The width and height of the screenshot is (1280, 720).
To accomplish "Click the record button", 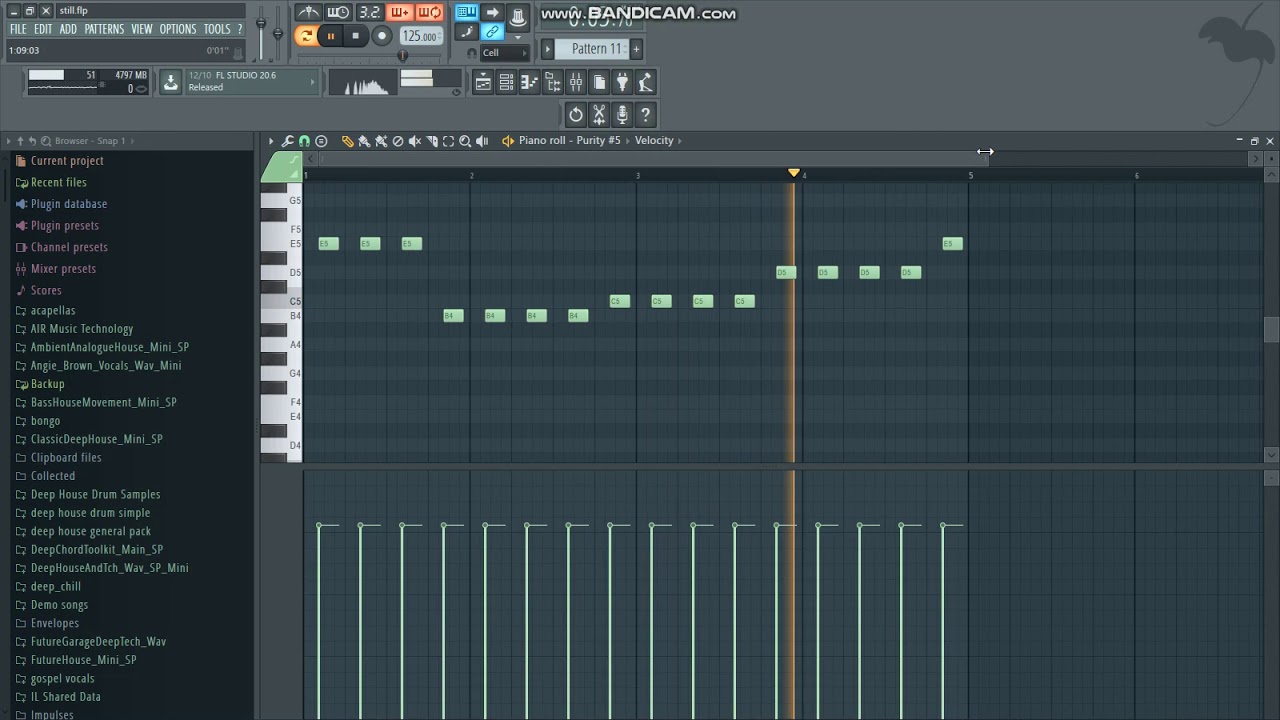I will pos(382,36).
